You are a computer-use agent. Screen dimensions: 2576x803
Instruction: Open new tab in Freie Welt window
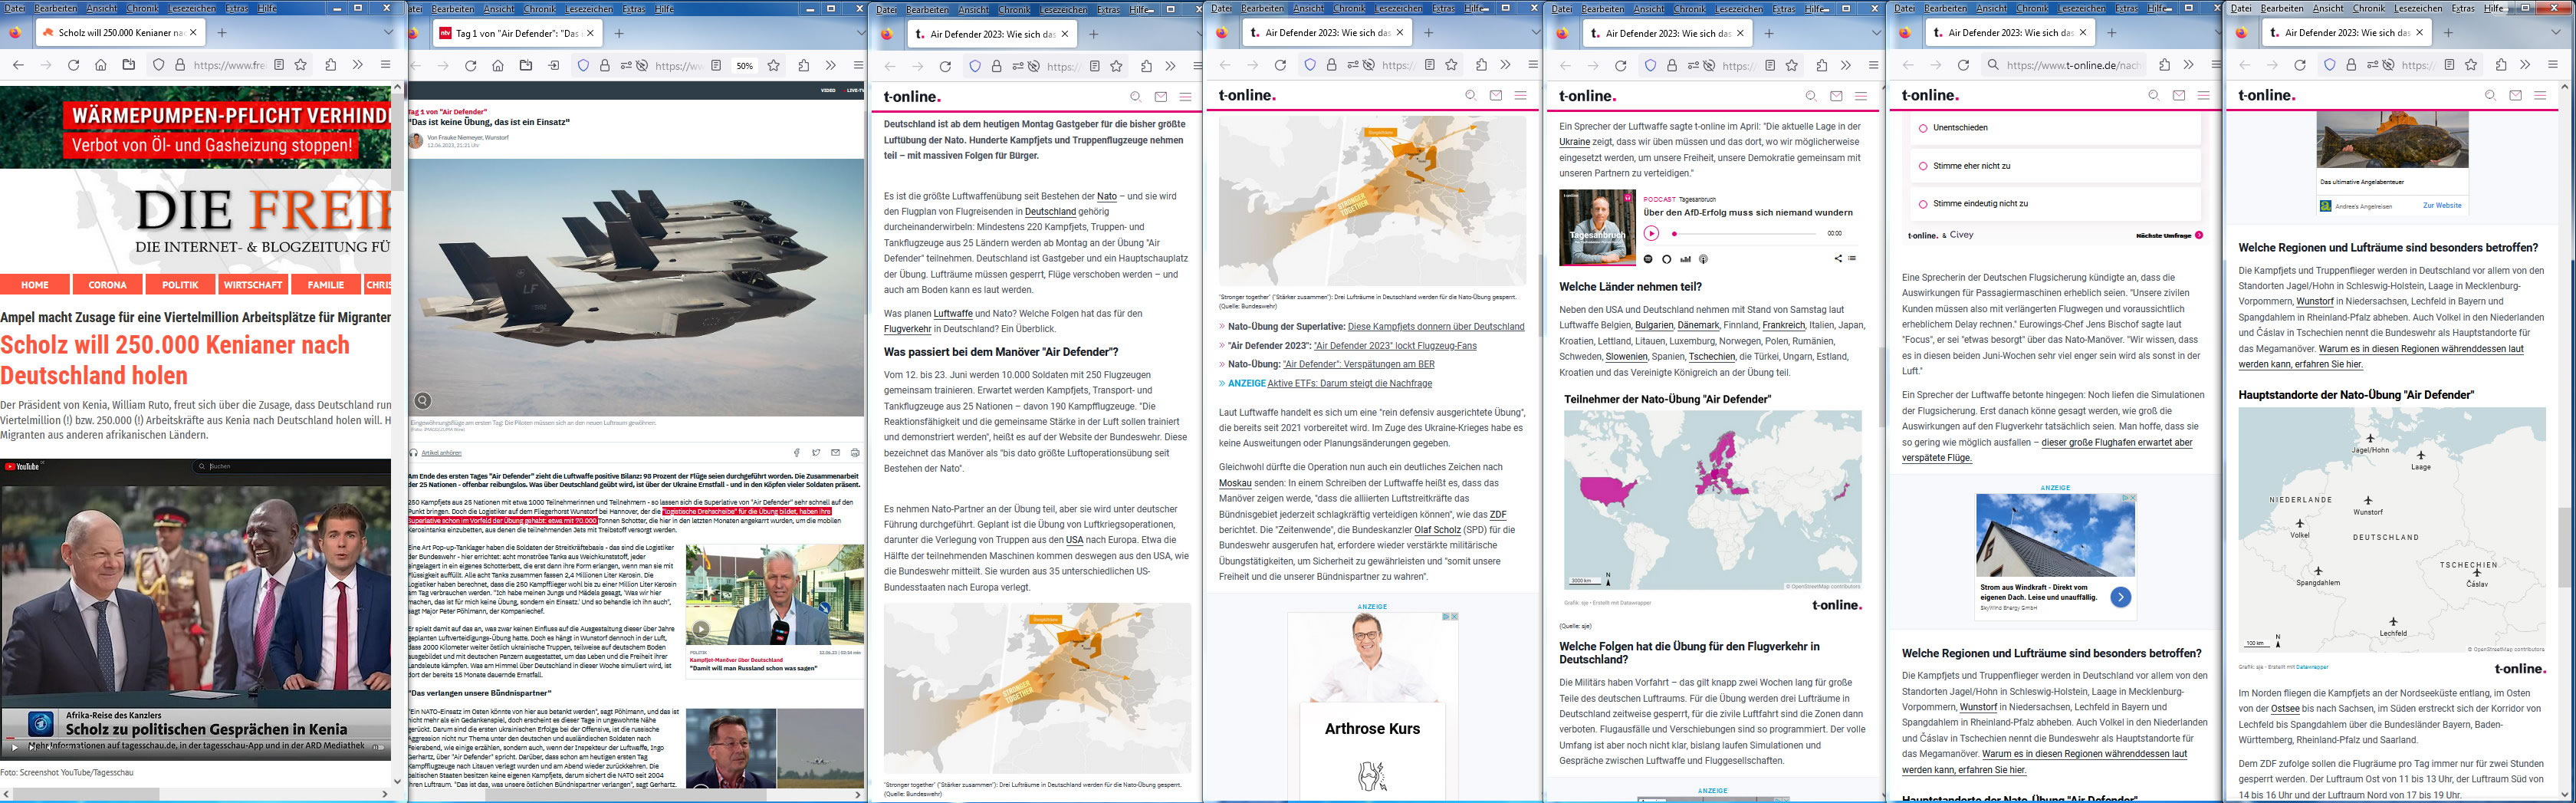click(222, 32)
